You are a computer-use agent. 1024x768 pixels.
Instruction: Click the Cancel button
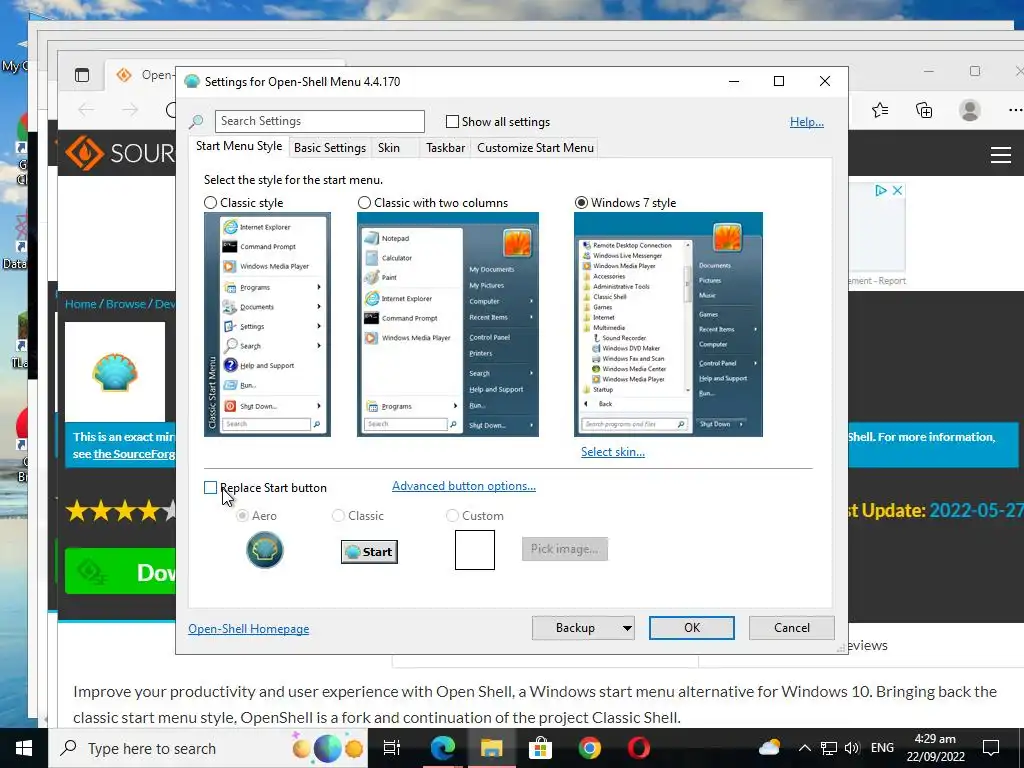pyautogui.click(x=792, y=628)
